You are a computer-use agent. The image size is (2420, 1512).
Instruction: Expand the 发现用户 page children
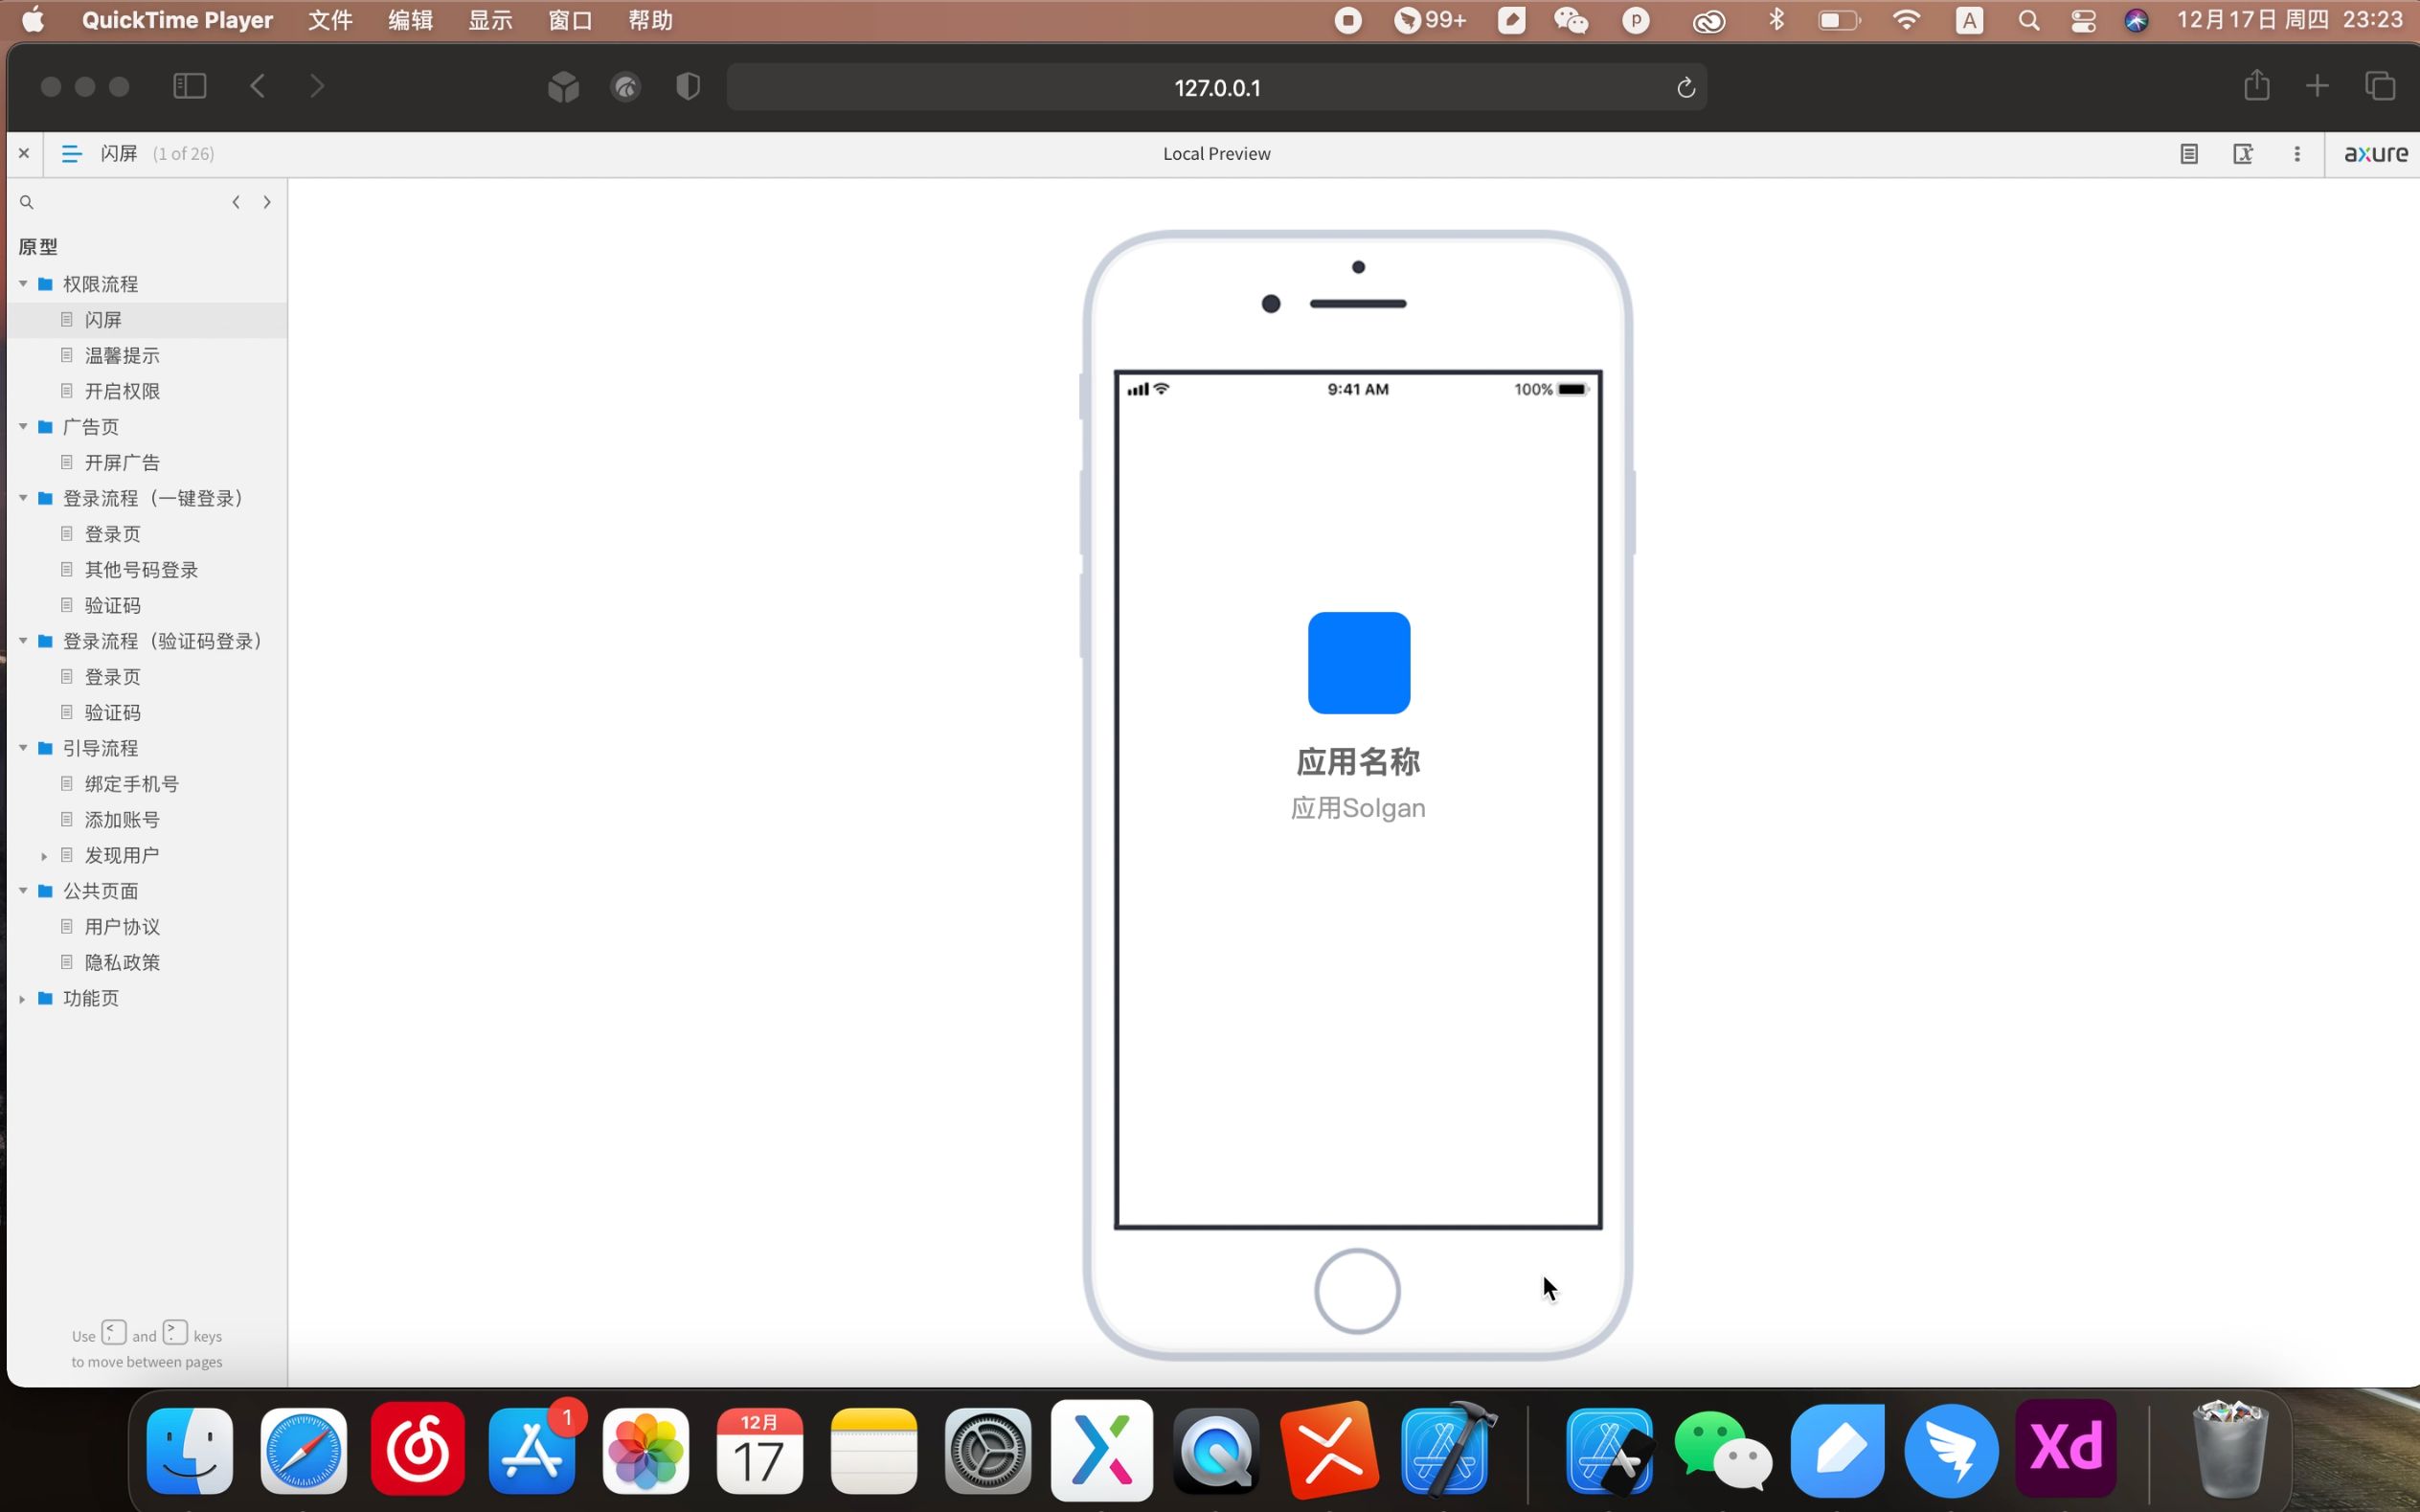coord(44,856)
